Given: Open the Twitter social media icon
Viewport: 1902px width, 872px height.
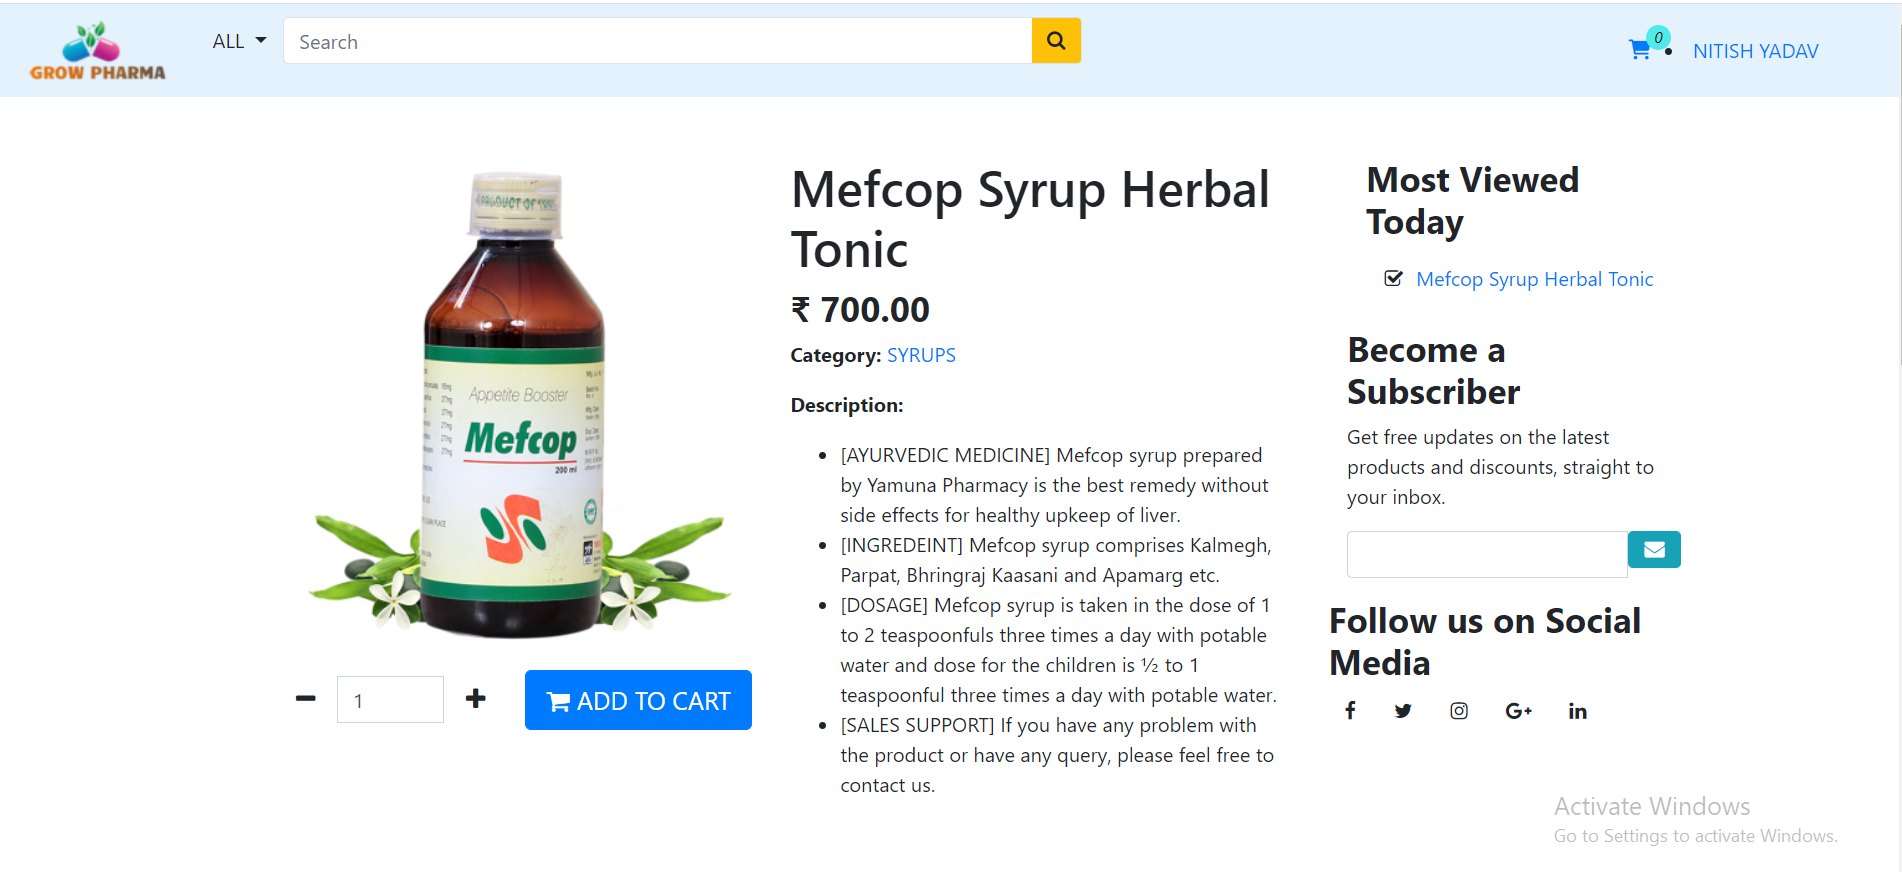Looking at the screenshot, I should tap(1403, 710).
